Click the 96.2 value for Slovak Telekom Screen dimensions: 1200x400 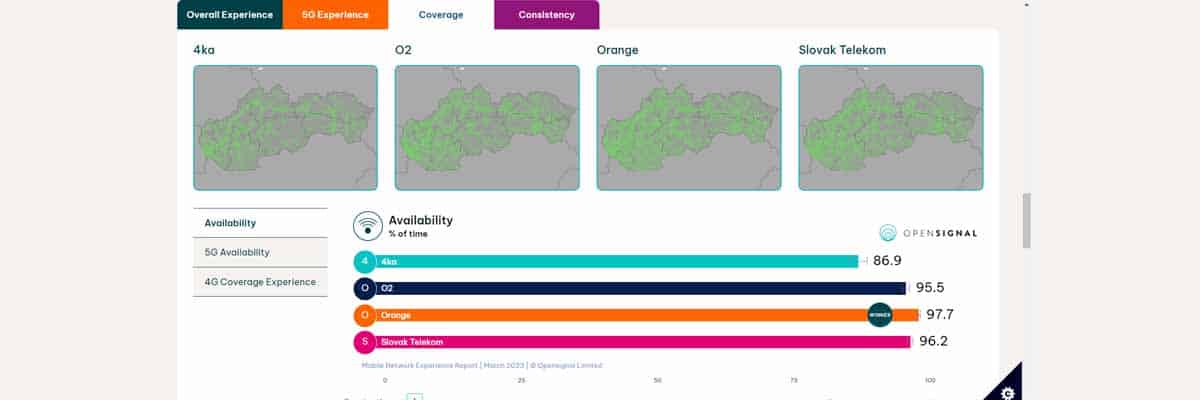(x=934, y=342)
